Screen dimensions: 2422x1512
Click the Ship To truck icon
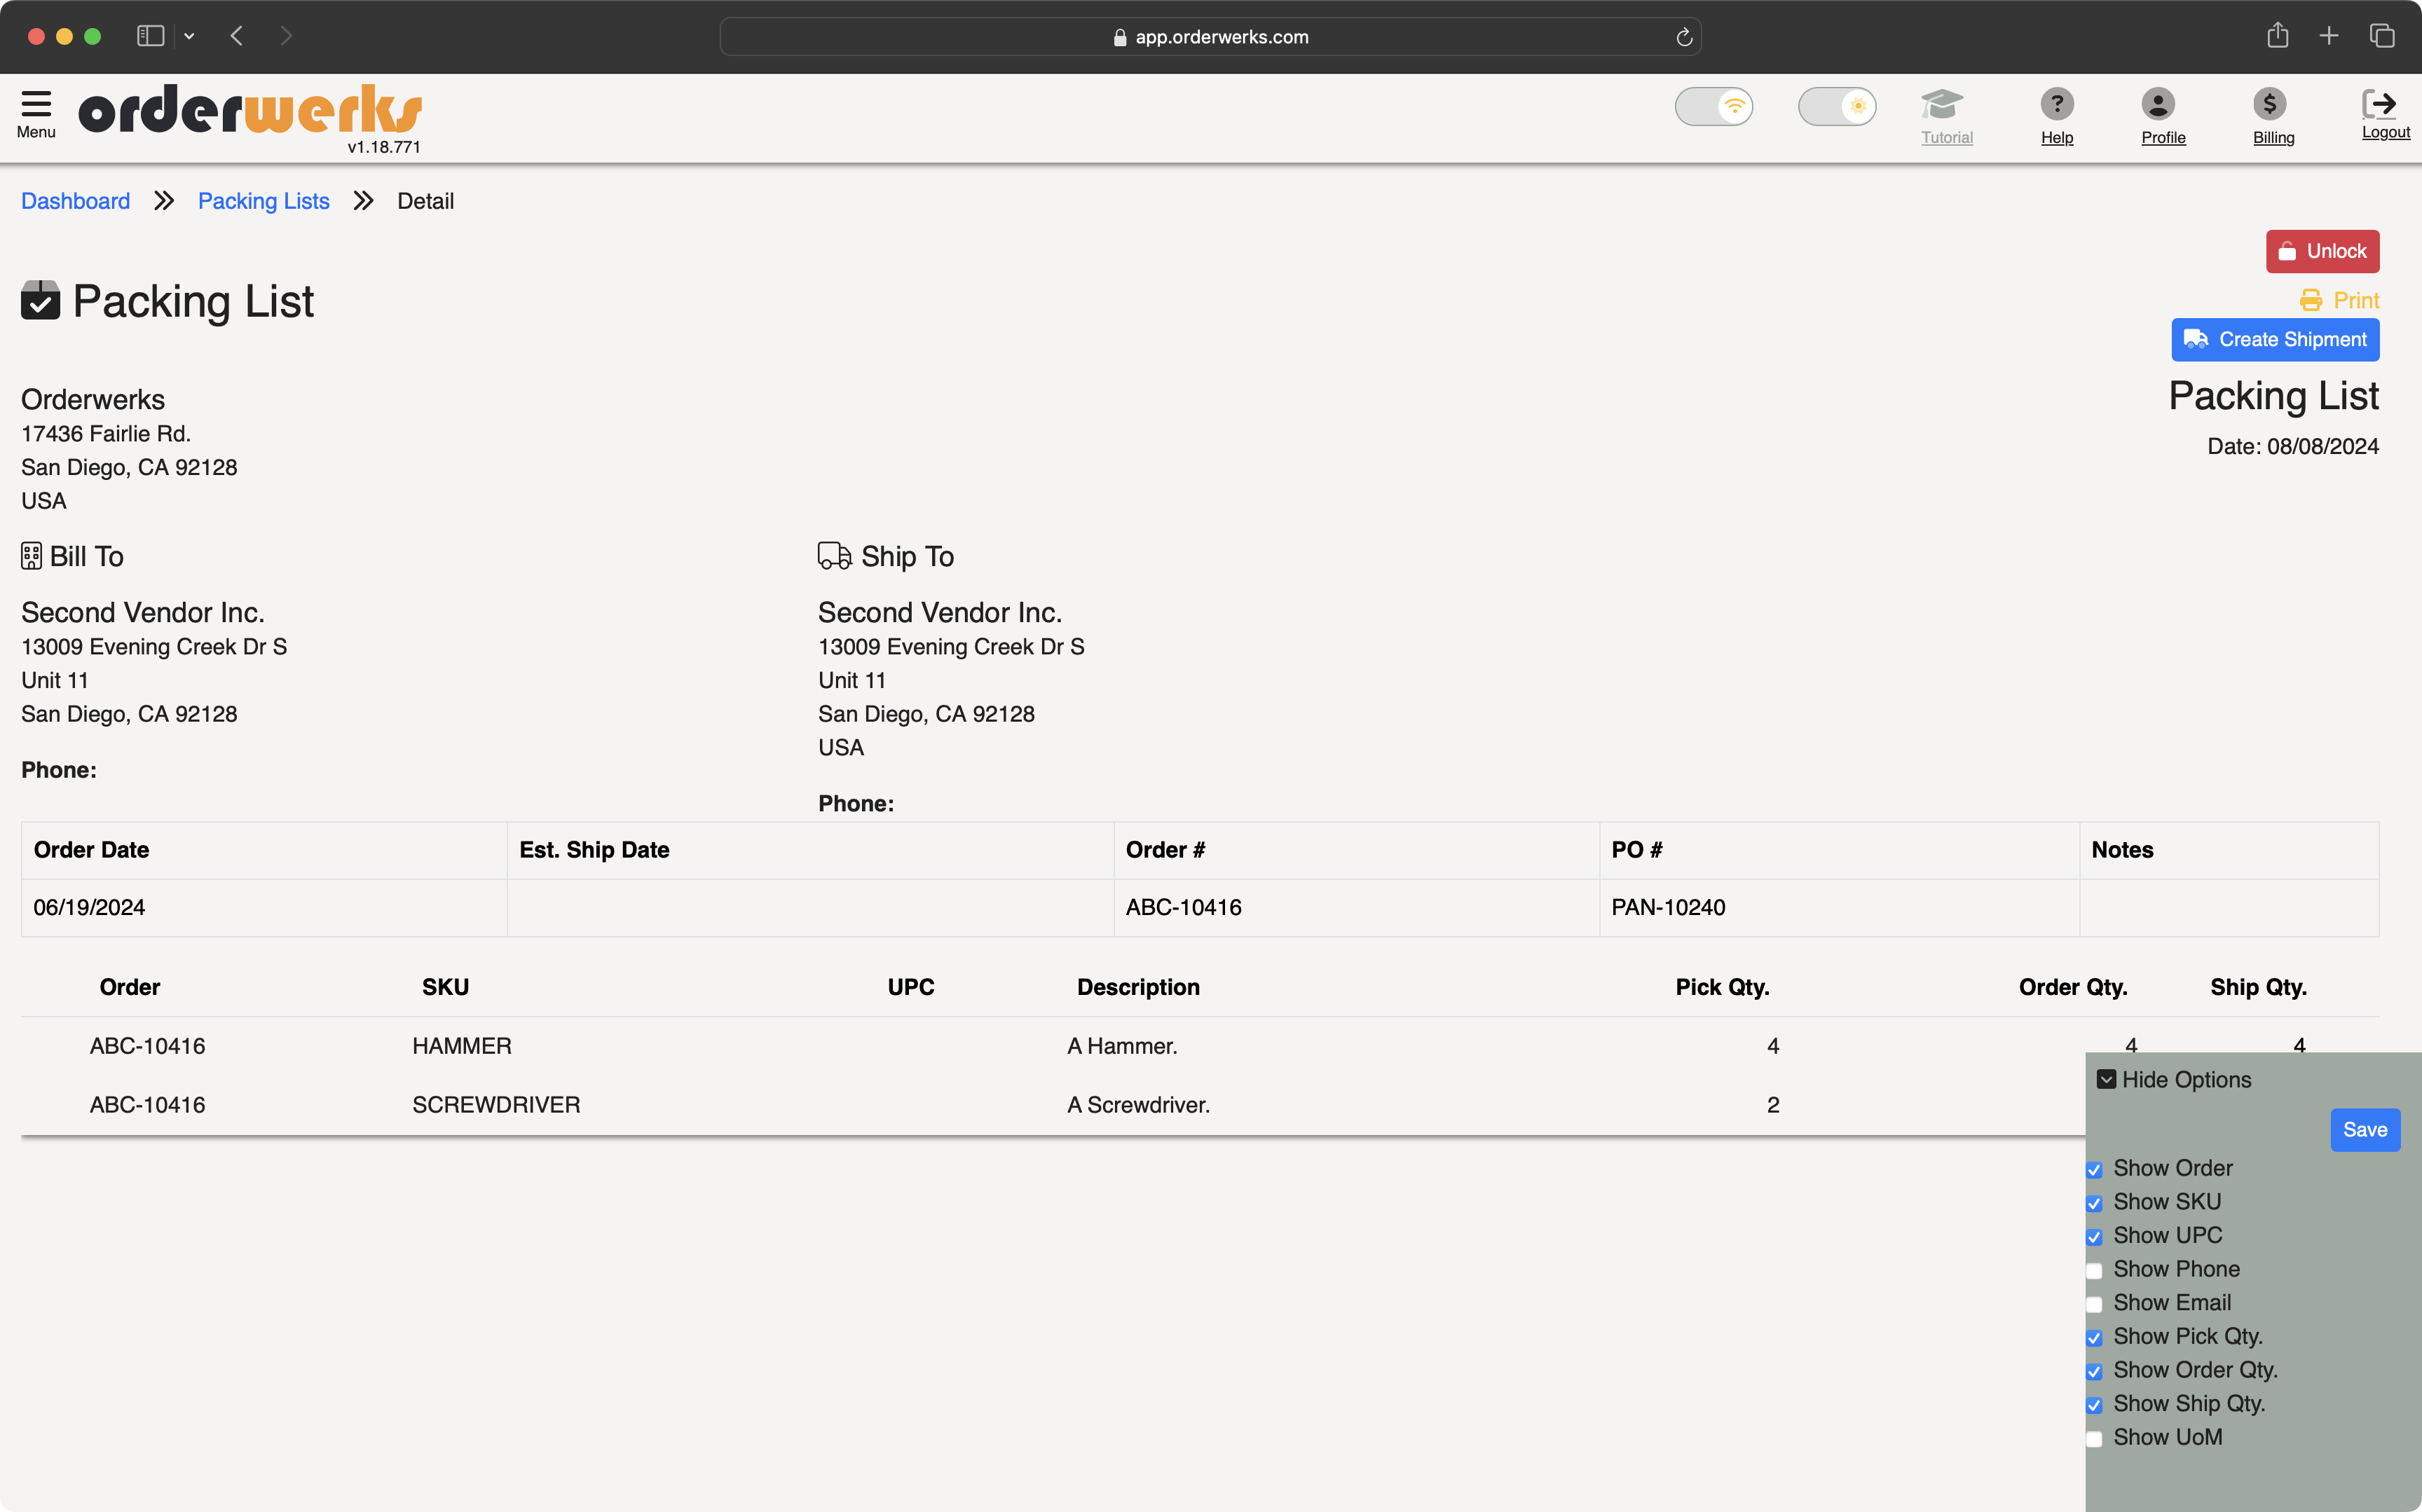tap(834, 556)
